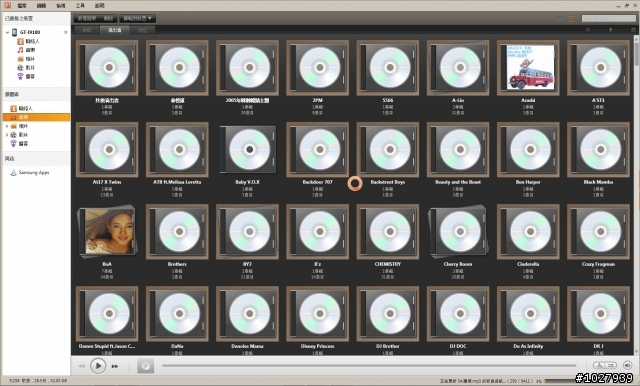Click the round Play button

pos(98,366)
